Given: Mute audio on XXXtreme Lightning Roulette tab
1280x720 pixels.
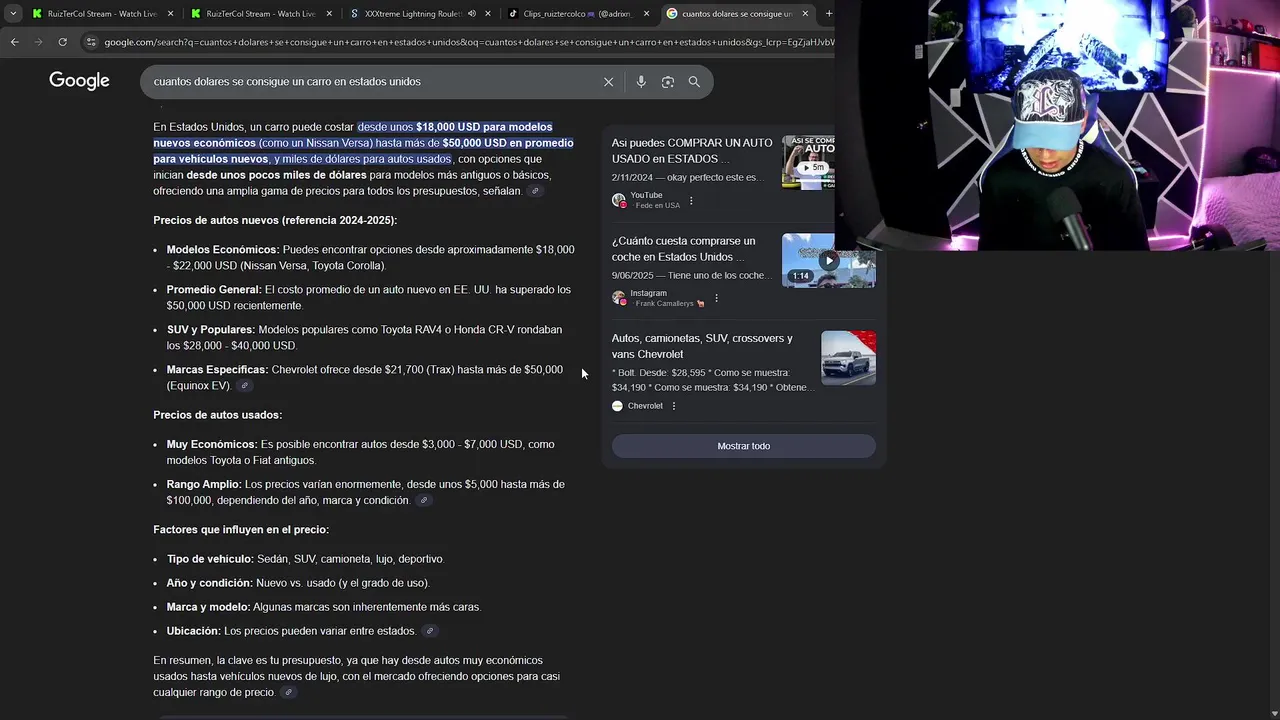Looking at the screenshot, I should coord(472,14).
